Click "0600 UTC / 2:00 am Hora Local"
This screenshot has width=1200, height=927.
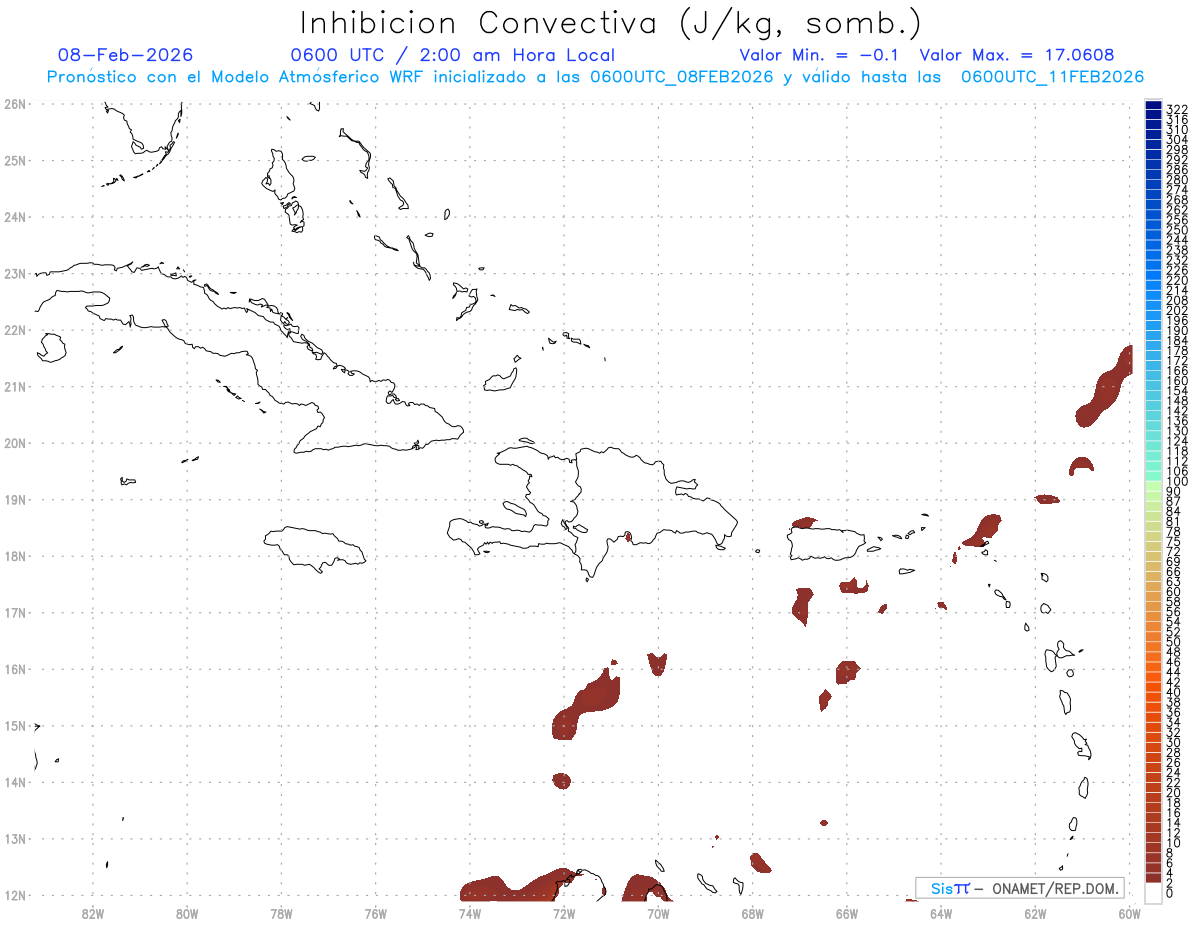point(452,55)
